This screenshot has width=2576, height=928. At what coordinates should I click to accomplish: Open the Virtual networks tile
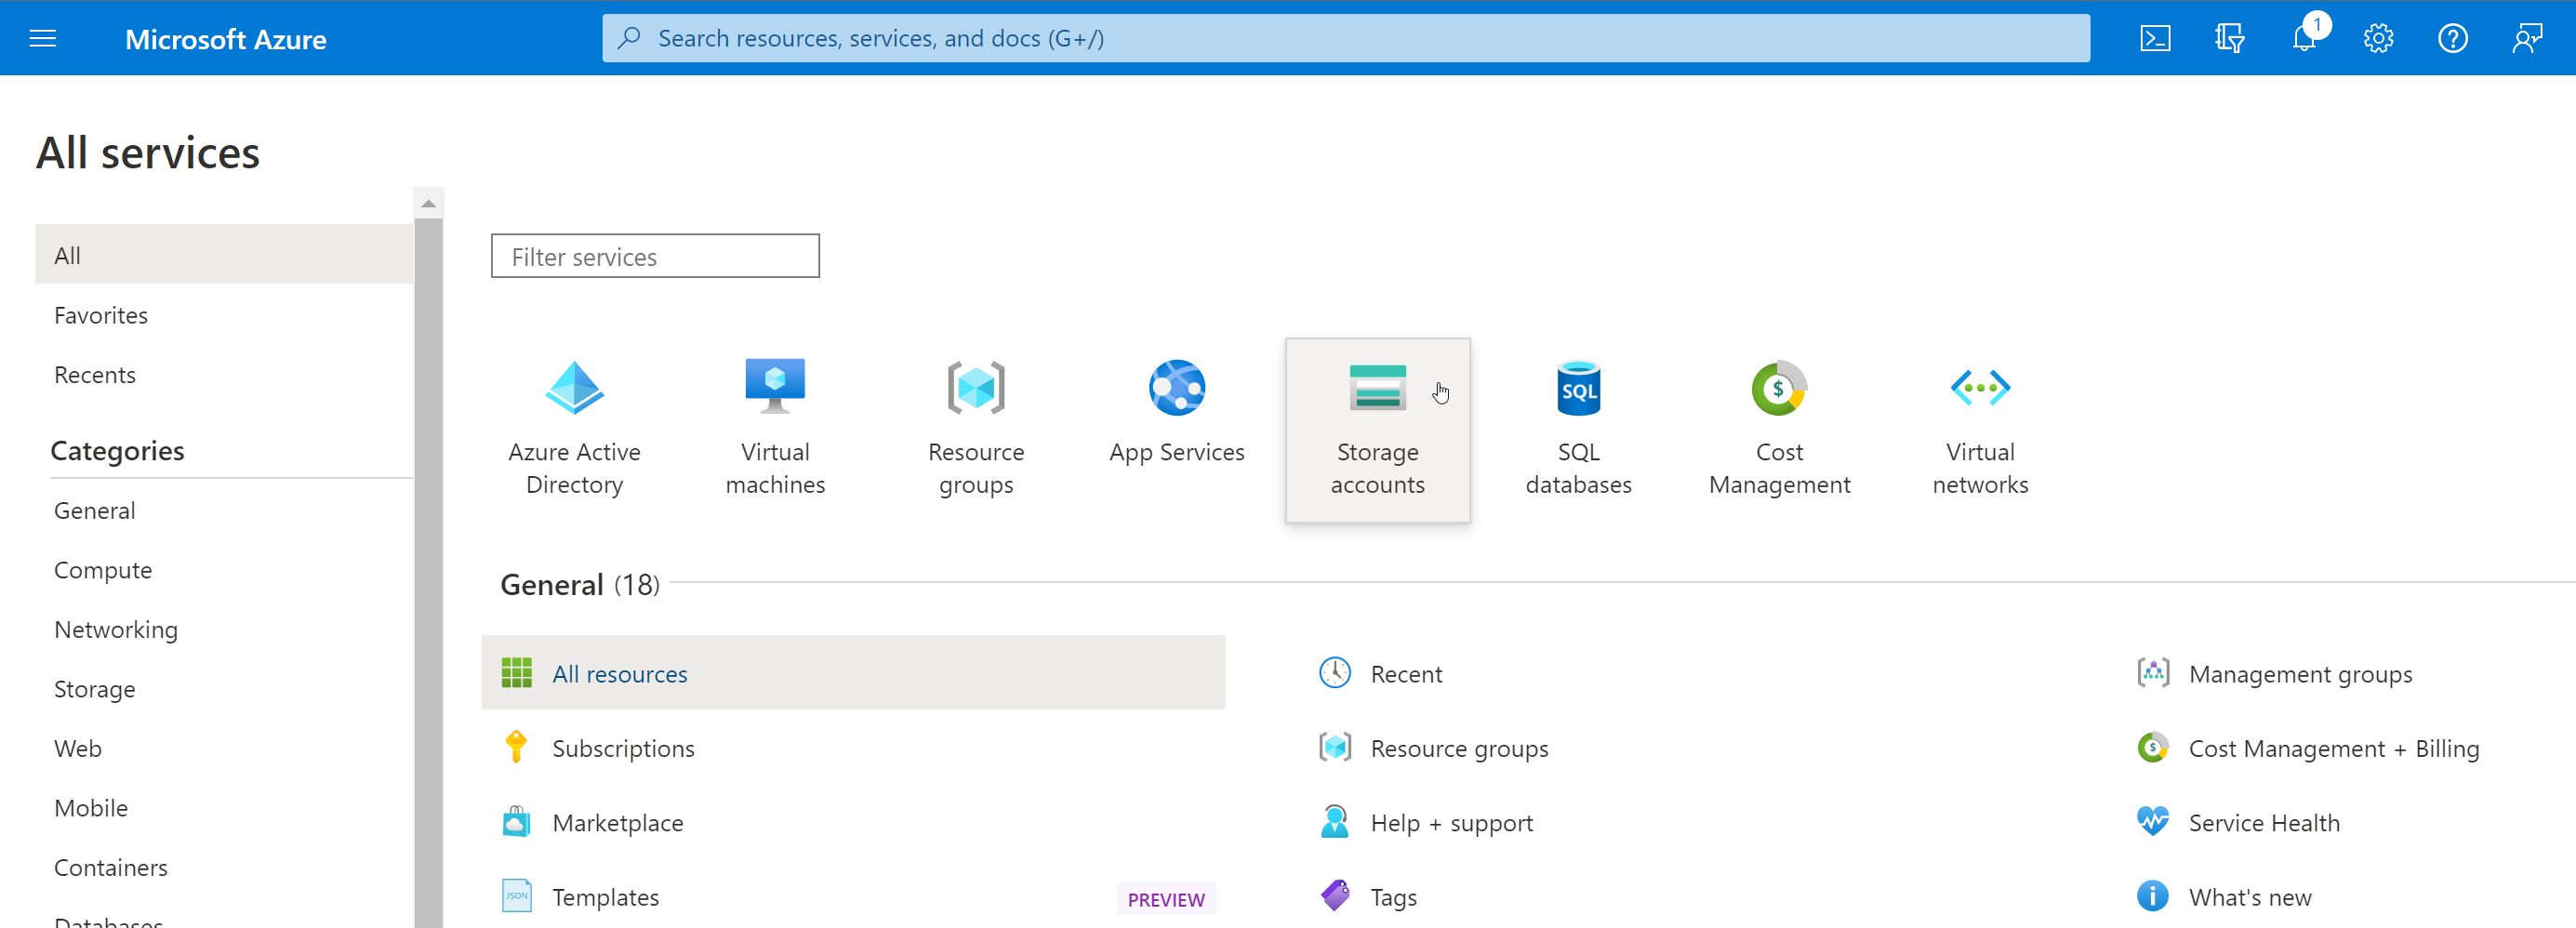(1980, 430)
